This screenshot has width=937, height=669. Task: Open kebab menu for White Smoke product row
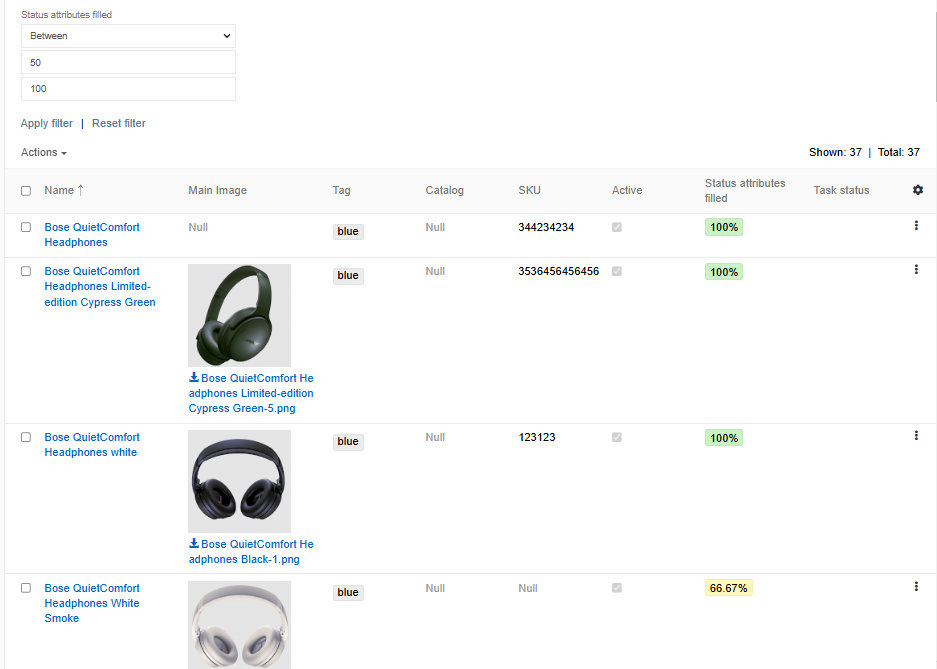pyautogui.click(x=916, y=587)
